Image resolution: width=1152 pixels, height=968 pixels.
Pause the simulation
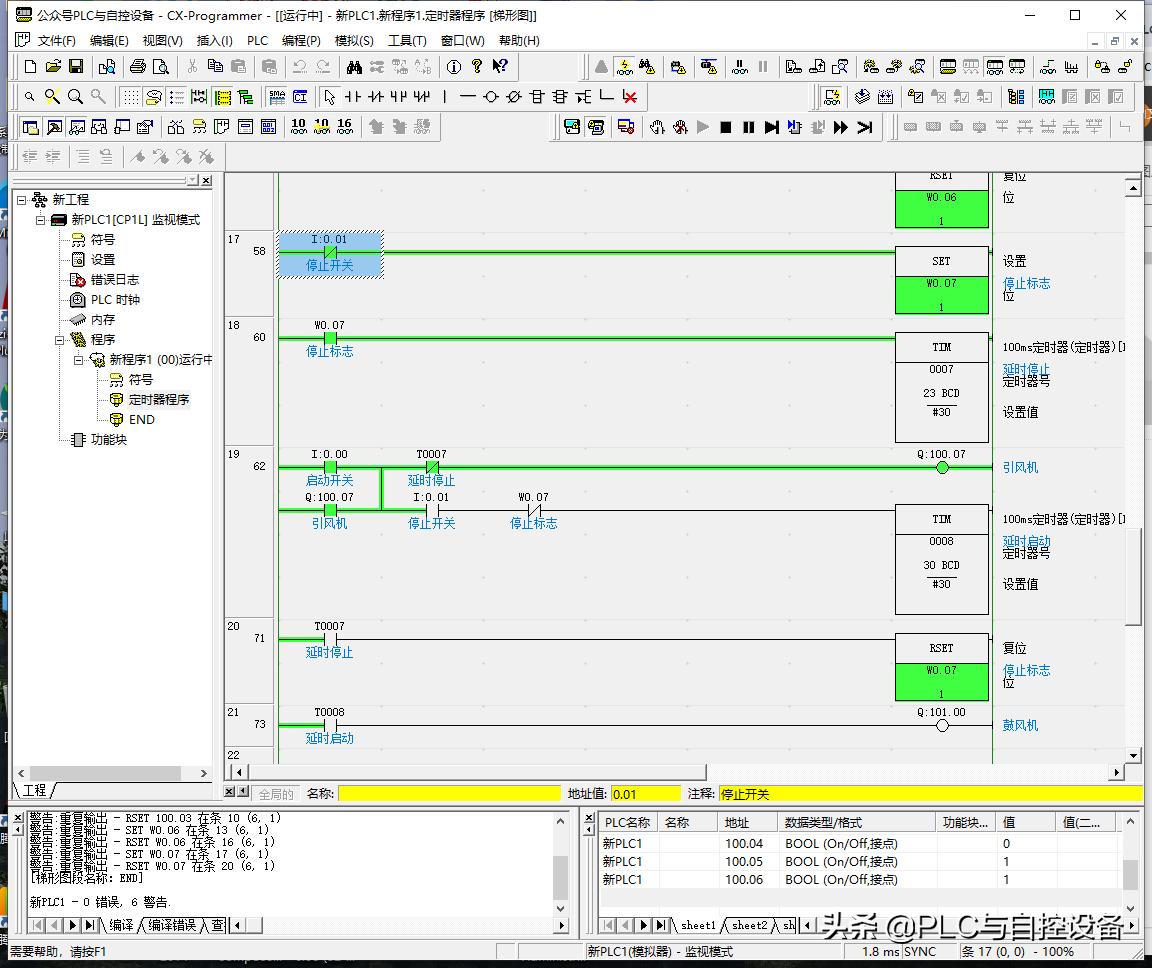pyautogui.click(x=749, y=127)
